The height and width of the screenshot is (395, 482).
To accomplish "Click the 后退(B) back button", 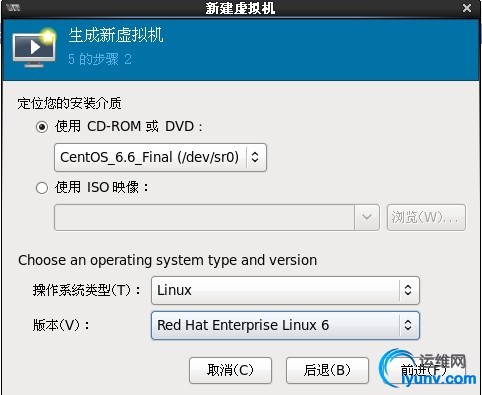I will [x=327, y=370].
